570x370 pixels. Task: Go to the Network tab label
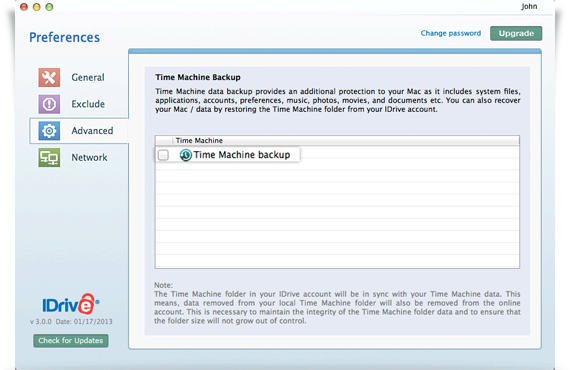[x=89, y=157]
